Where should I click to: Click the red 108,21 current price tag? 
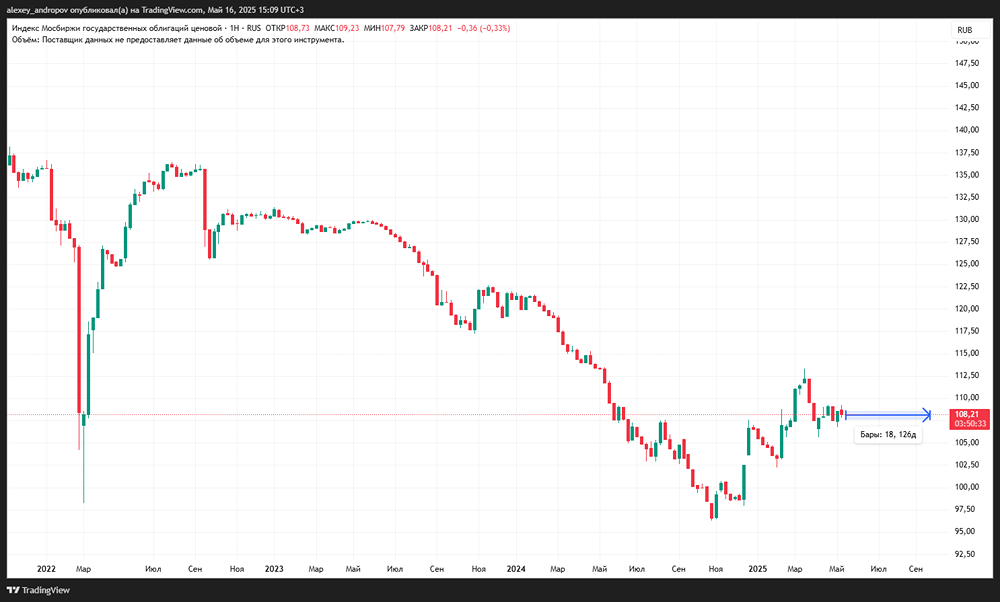click(x=967, y=415)
